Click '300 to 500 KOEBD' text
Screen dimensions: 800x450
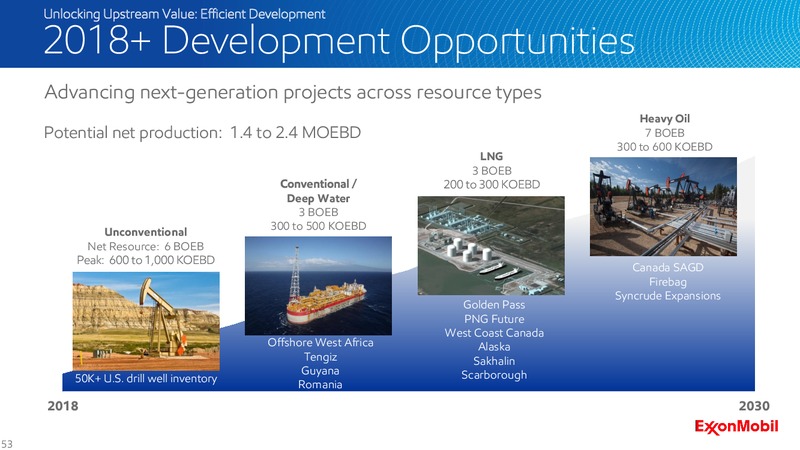pos(318,226)
